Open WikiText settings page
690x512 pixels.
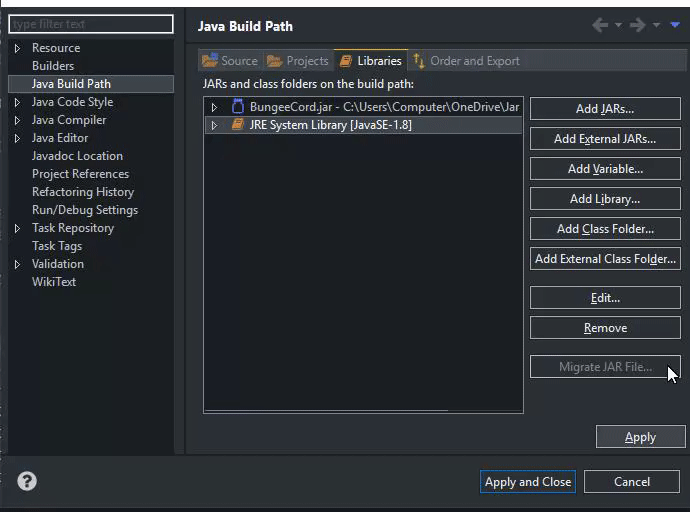coord(54,282)
